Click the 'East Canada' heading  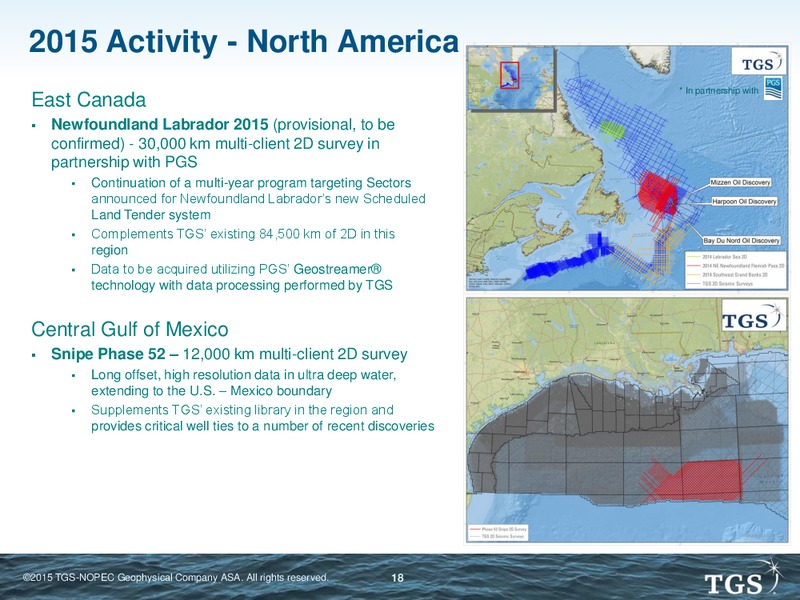[x=89, y=99]
